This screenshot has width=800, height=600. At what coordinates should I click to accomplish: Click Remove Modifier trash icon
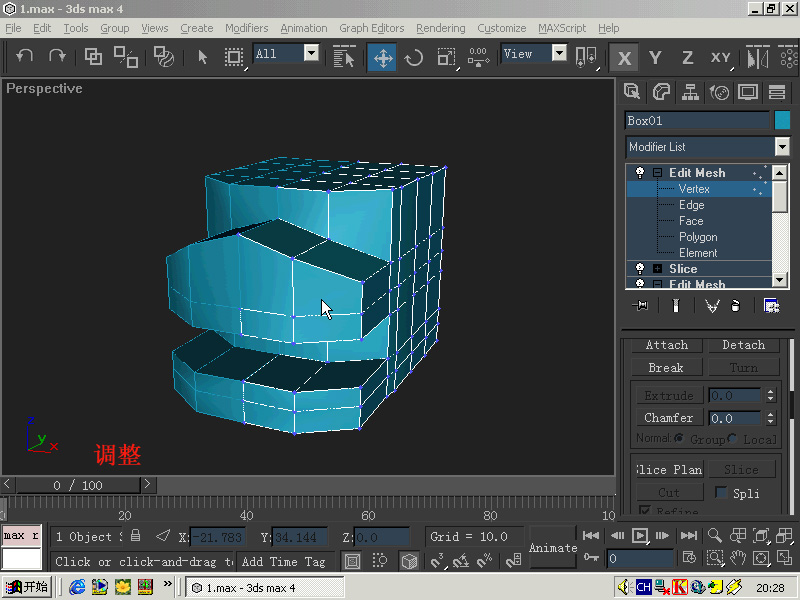(735, 306)
